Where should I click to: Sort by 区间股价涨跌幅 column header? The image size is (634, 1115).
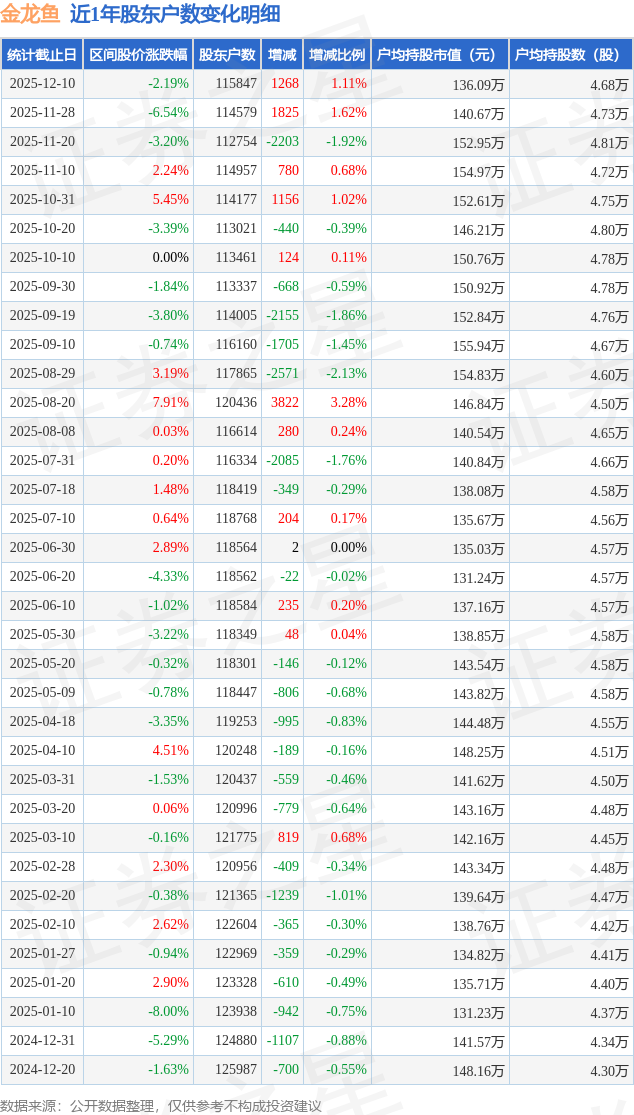pyautogui.click(x=138, y=55)
